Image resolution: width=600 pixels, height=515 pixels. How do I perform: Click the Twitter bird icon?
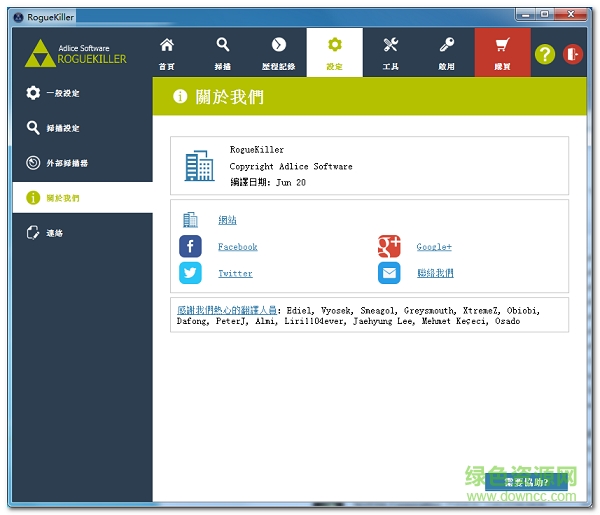point(190,273)
